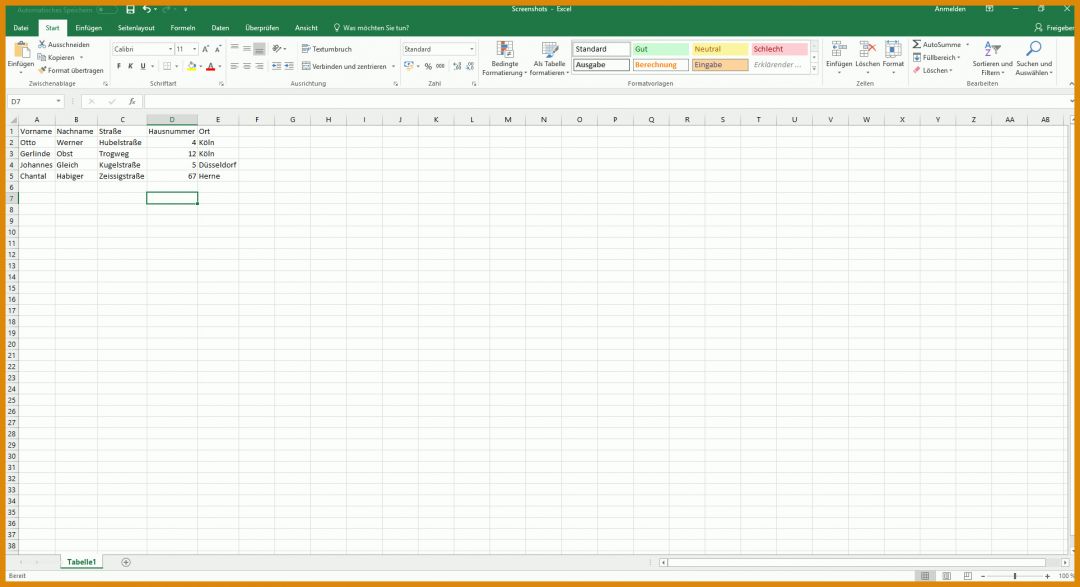Viewport: 1080px width, 587px height.
Task: Align text to the bottom
Action: point(259,48)
